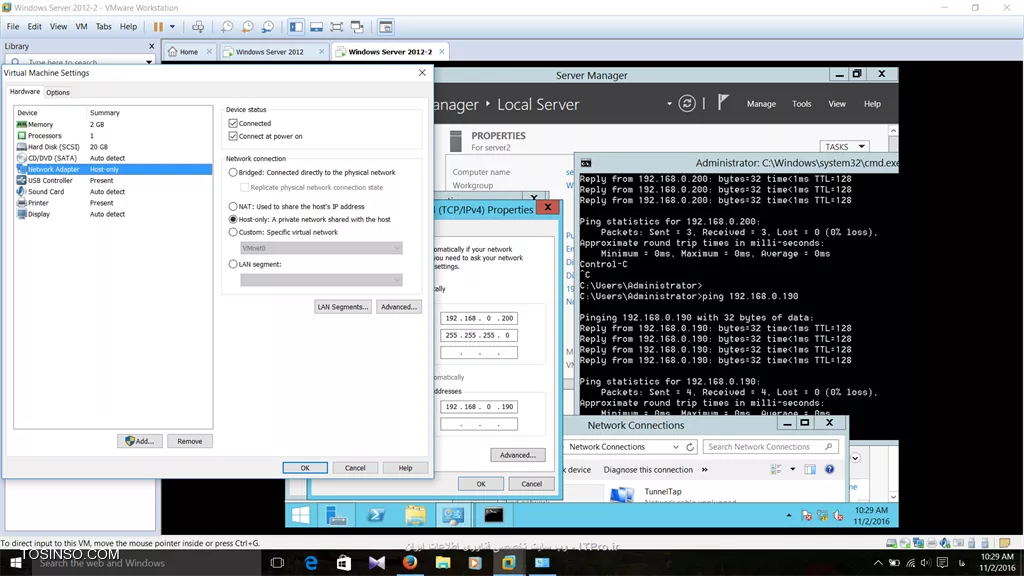Image resolution: width=1024 pixels, height=576 pixels.
Task: Show hidden icons in guest system tray
Action: coord(788,515)
